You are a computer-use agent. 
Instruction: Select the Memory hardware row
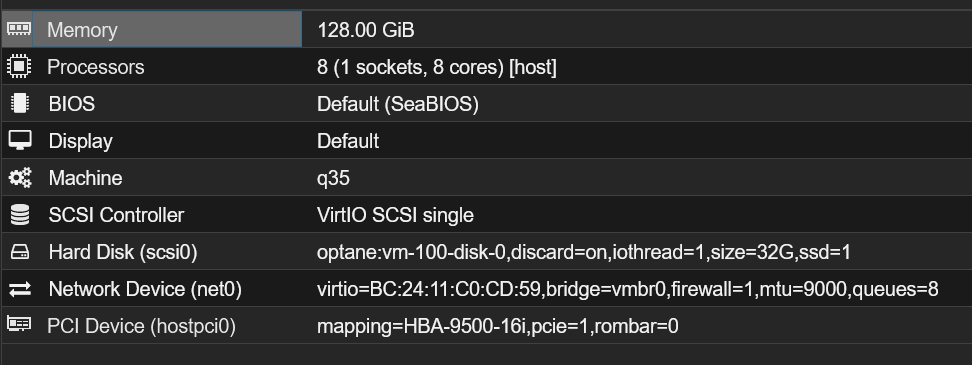[x=486, y=29]
